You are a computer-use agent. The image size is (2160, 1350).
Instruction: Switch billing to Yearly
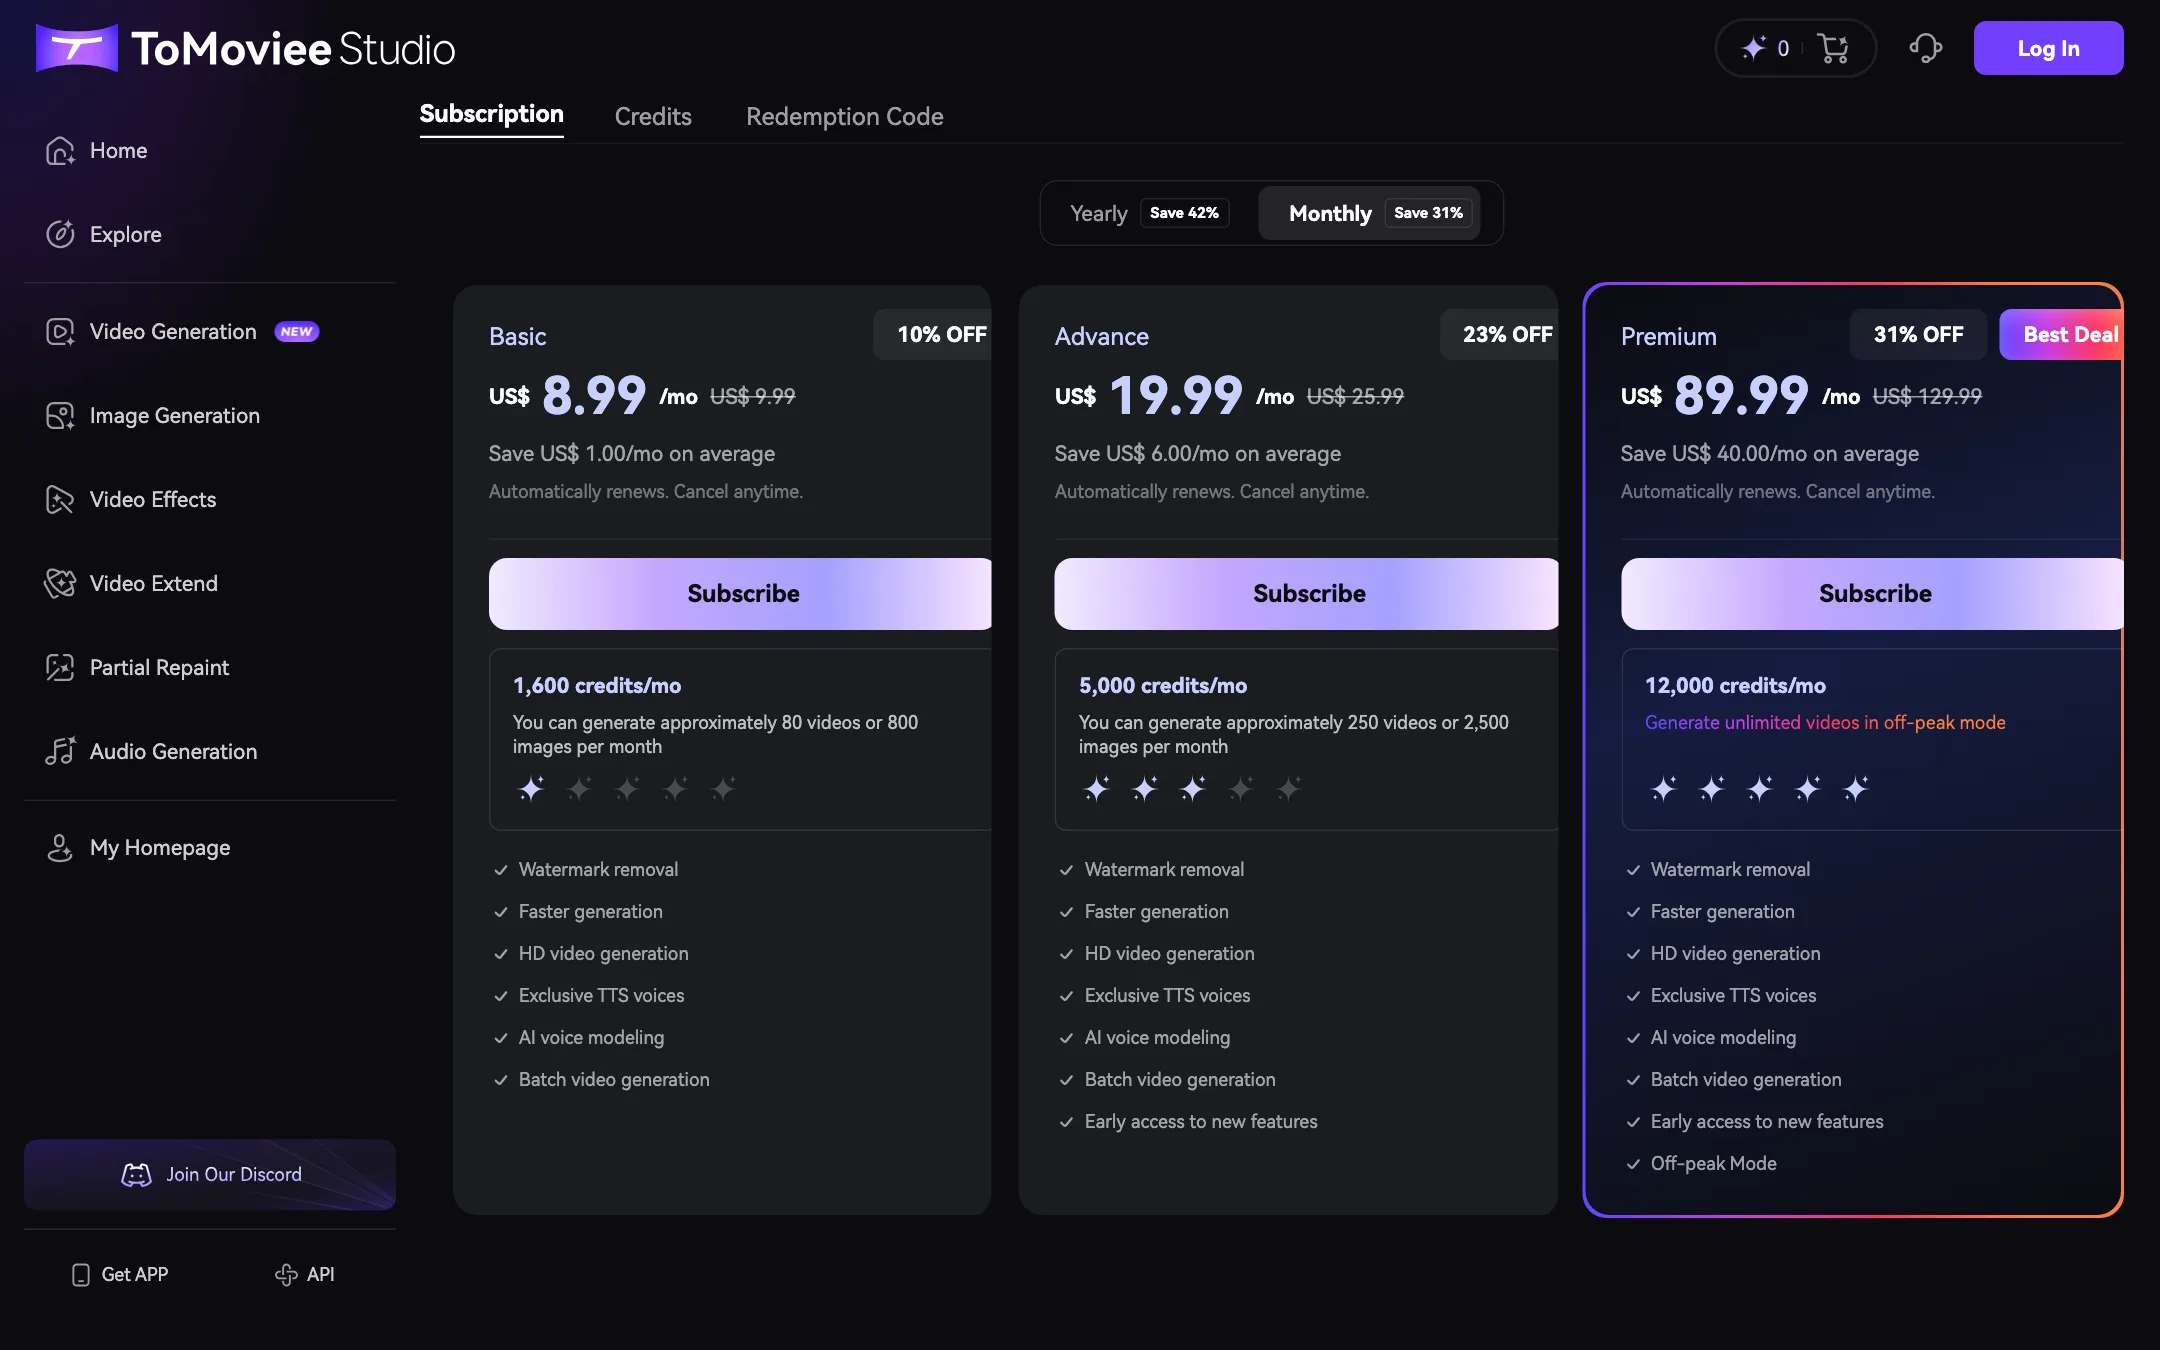pyautogui.click(x=1149, y=213)
